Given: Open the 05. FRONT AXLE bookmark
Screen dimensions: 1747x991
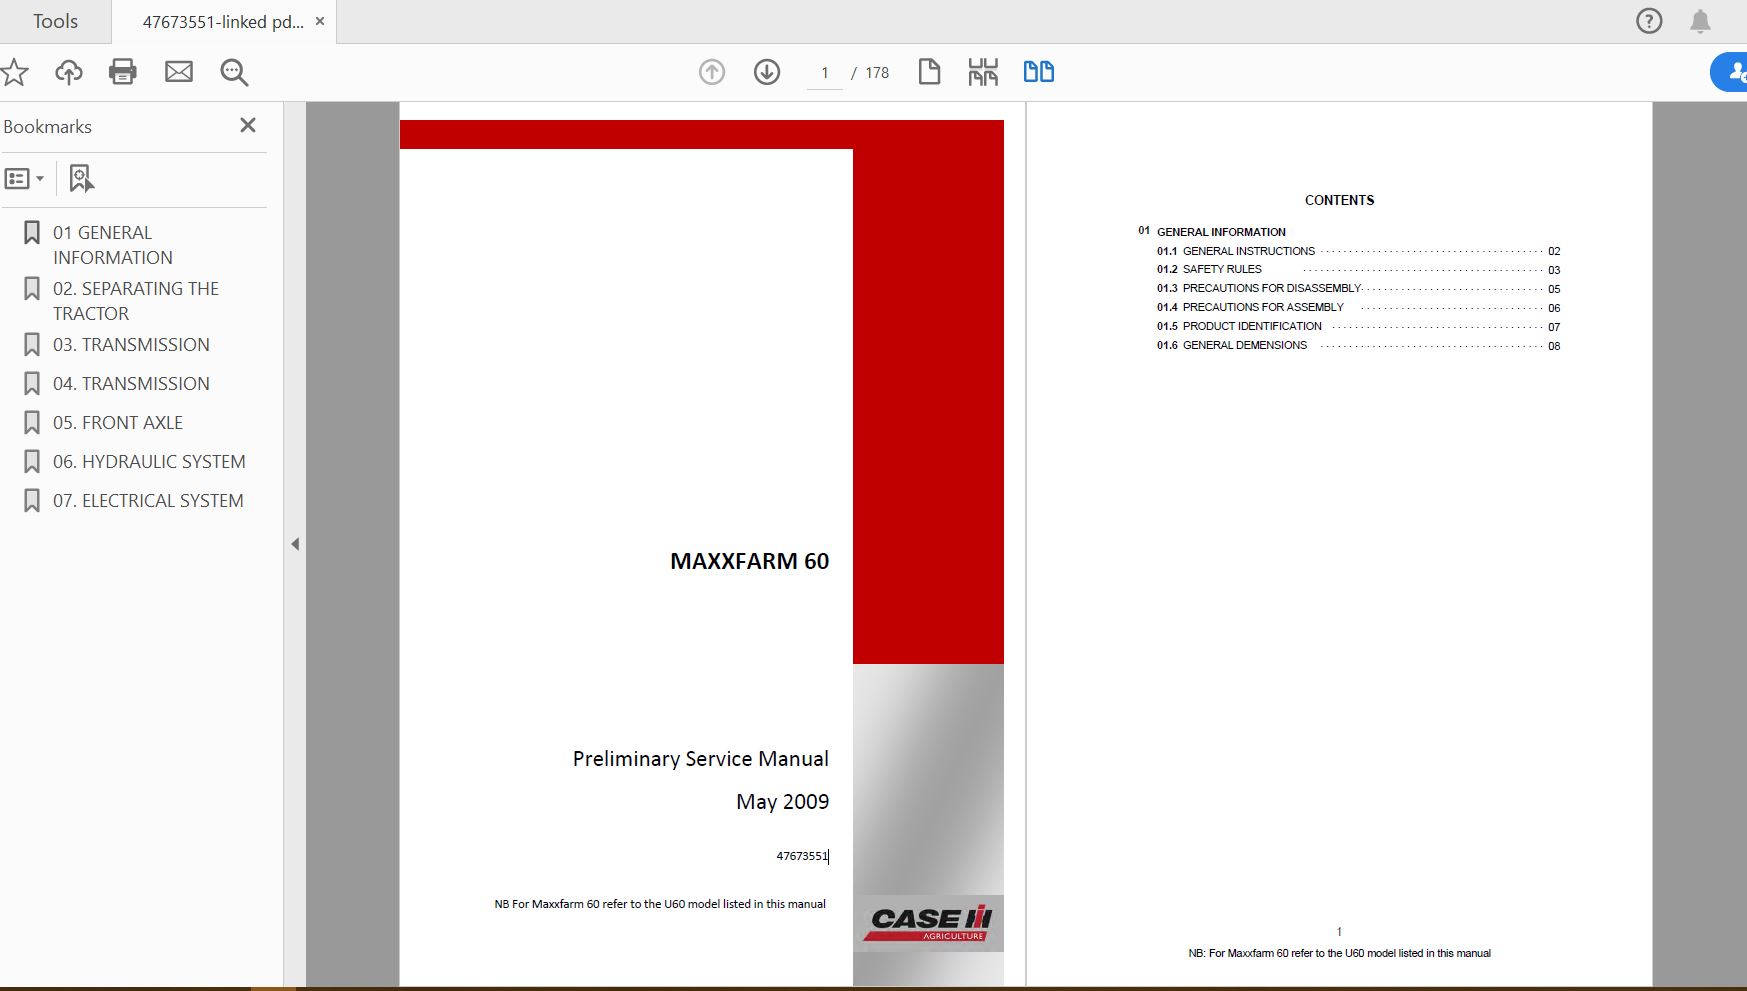Looking at the screenshot, I should [118, 422].
